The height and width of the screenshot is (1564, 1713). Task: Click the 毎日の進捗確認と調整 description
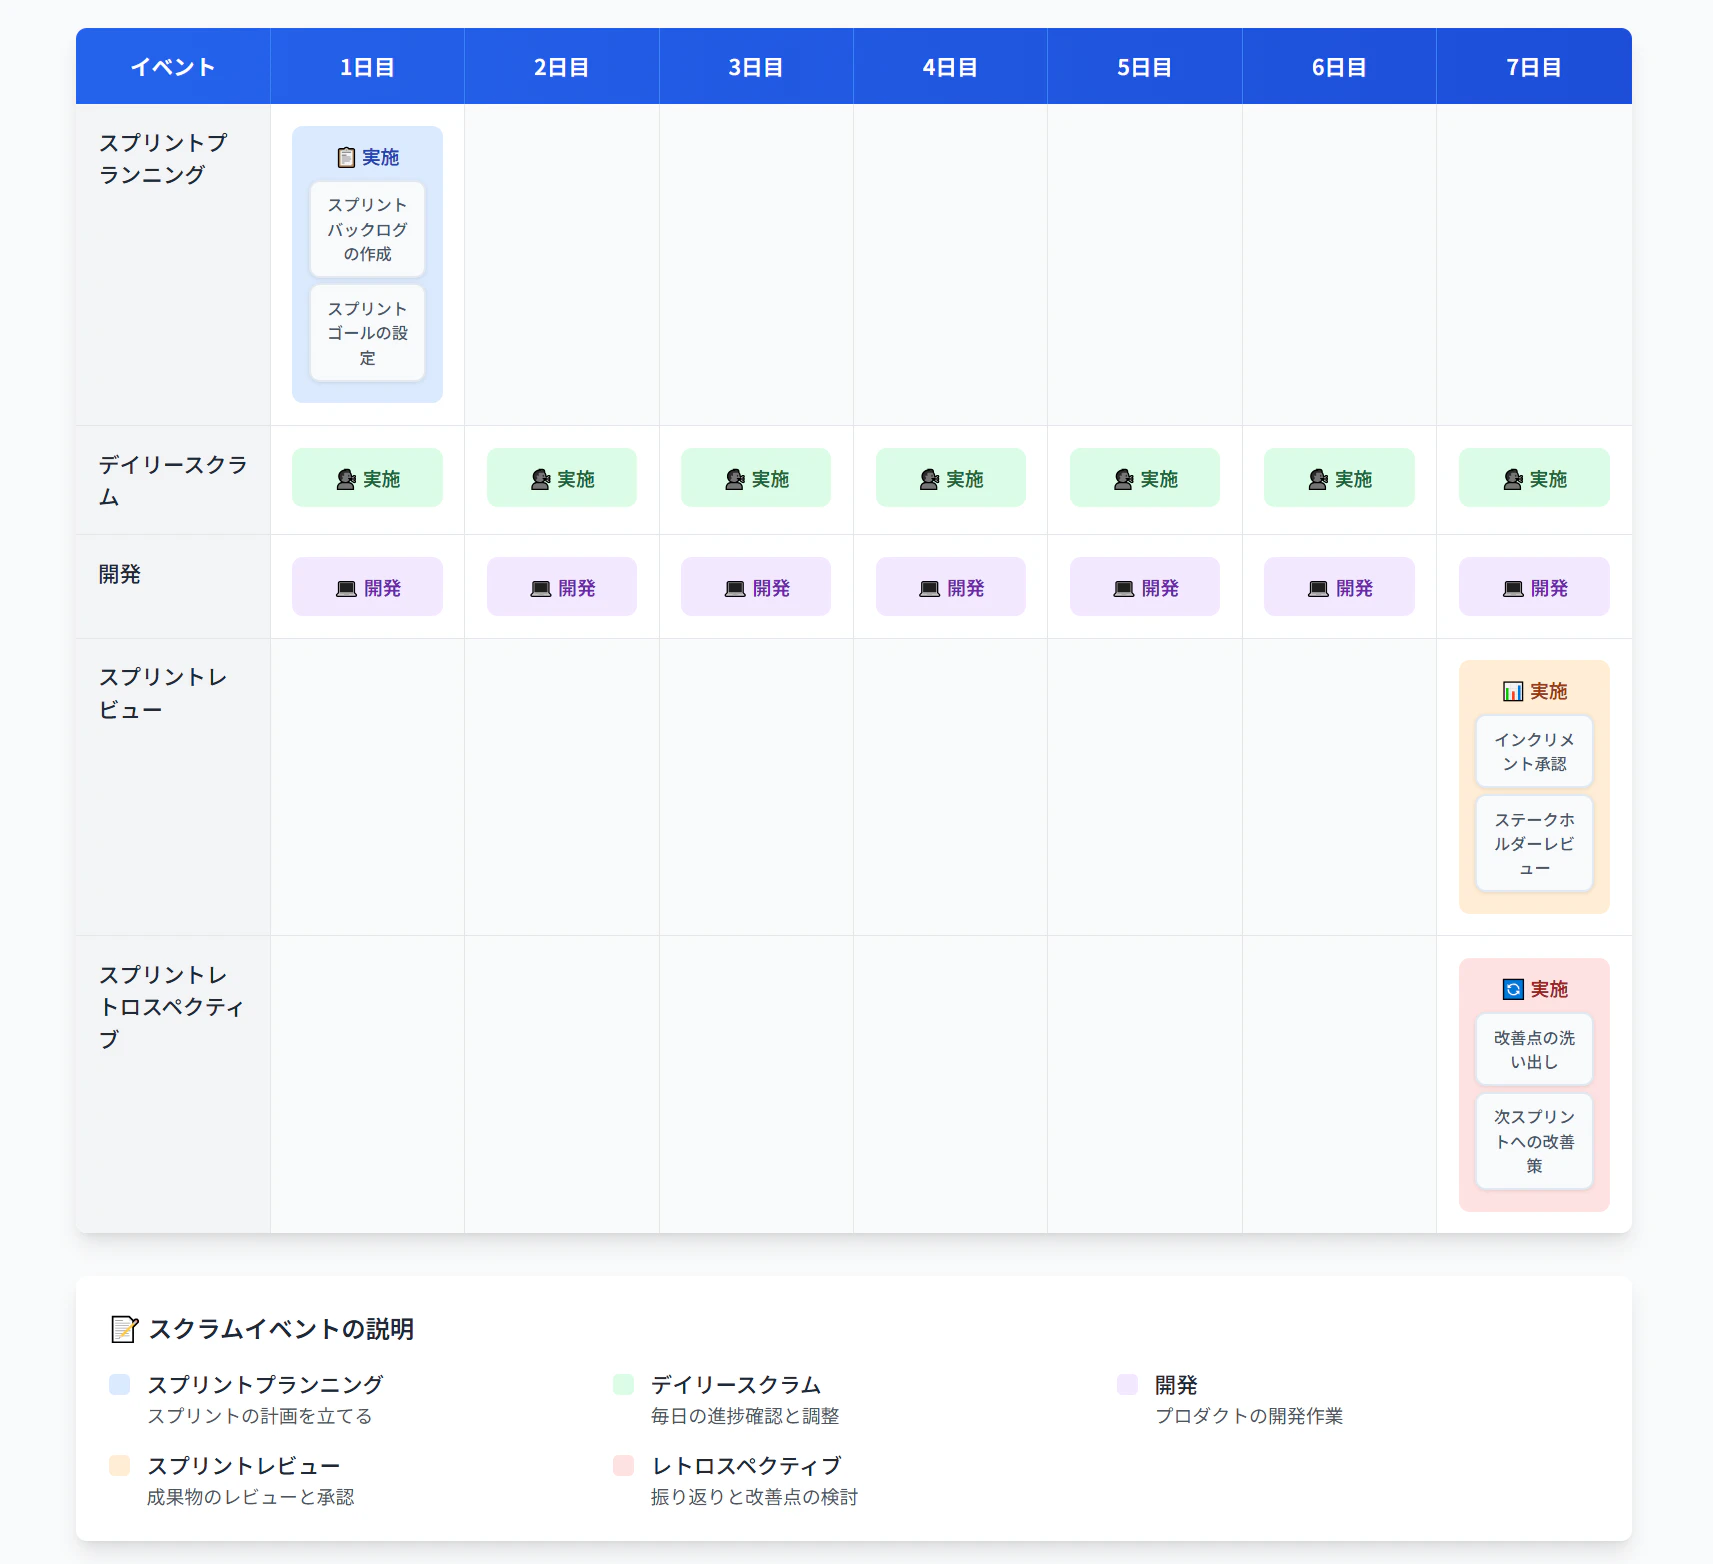(745, 1416)
